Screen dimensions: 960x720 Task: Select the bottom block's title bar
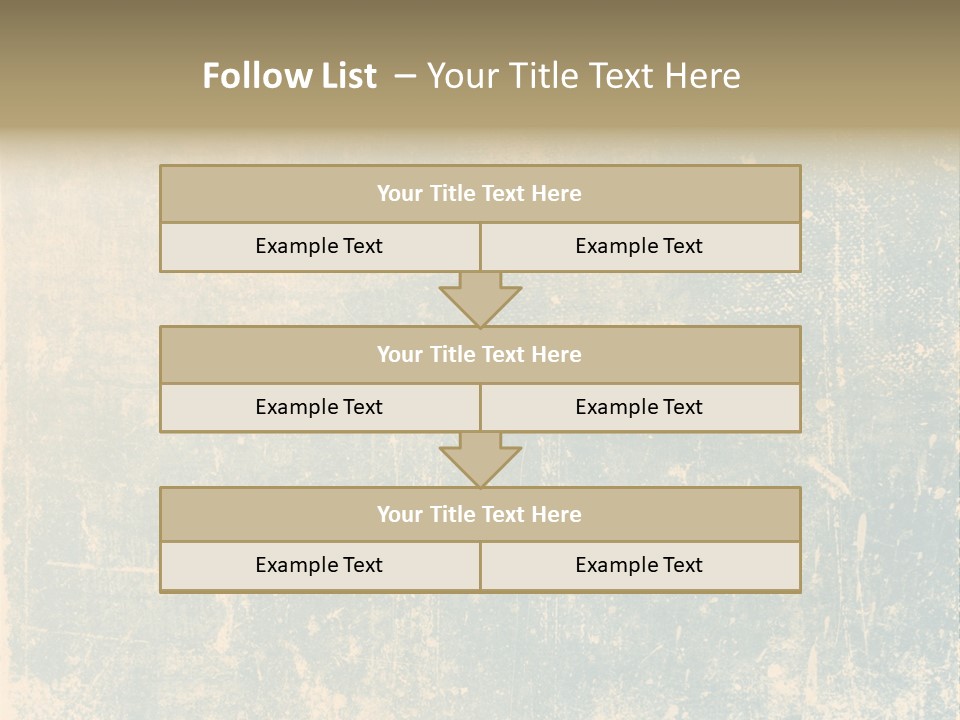coord(479,515)
